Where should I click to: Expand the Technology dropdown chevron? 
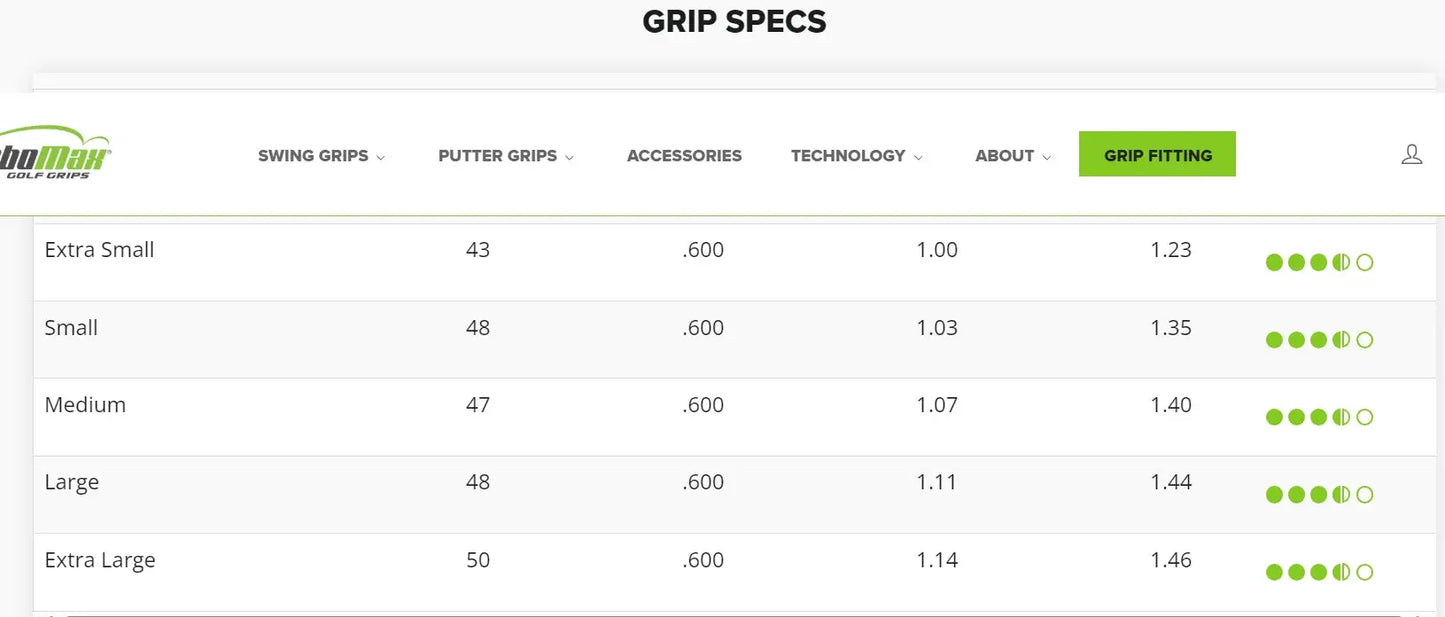[x=918, y=157]
